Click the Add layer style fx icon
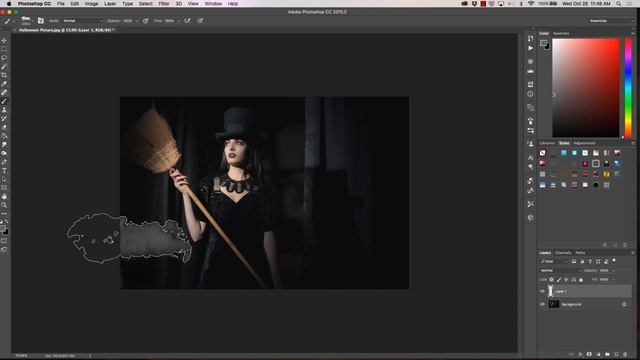The width and height of the screenshot is (640, 360). coord(580,354)
